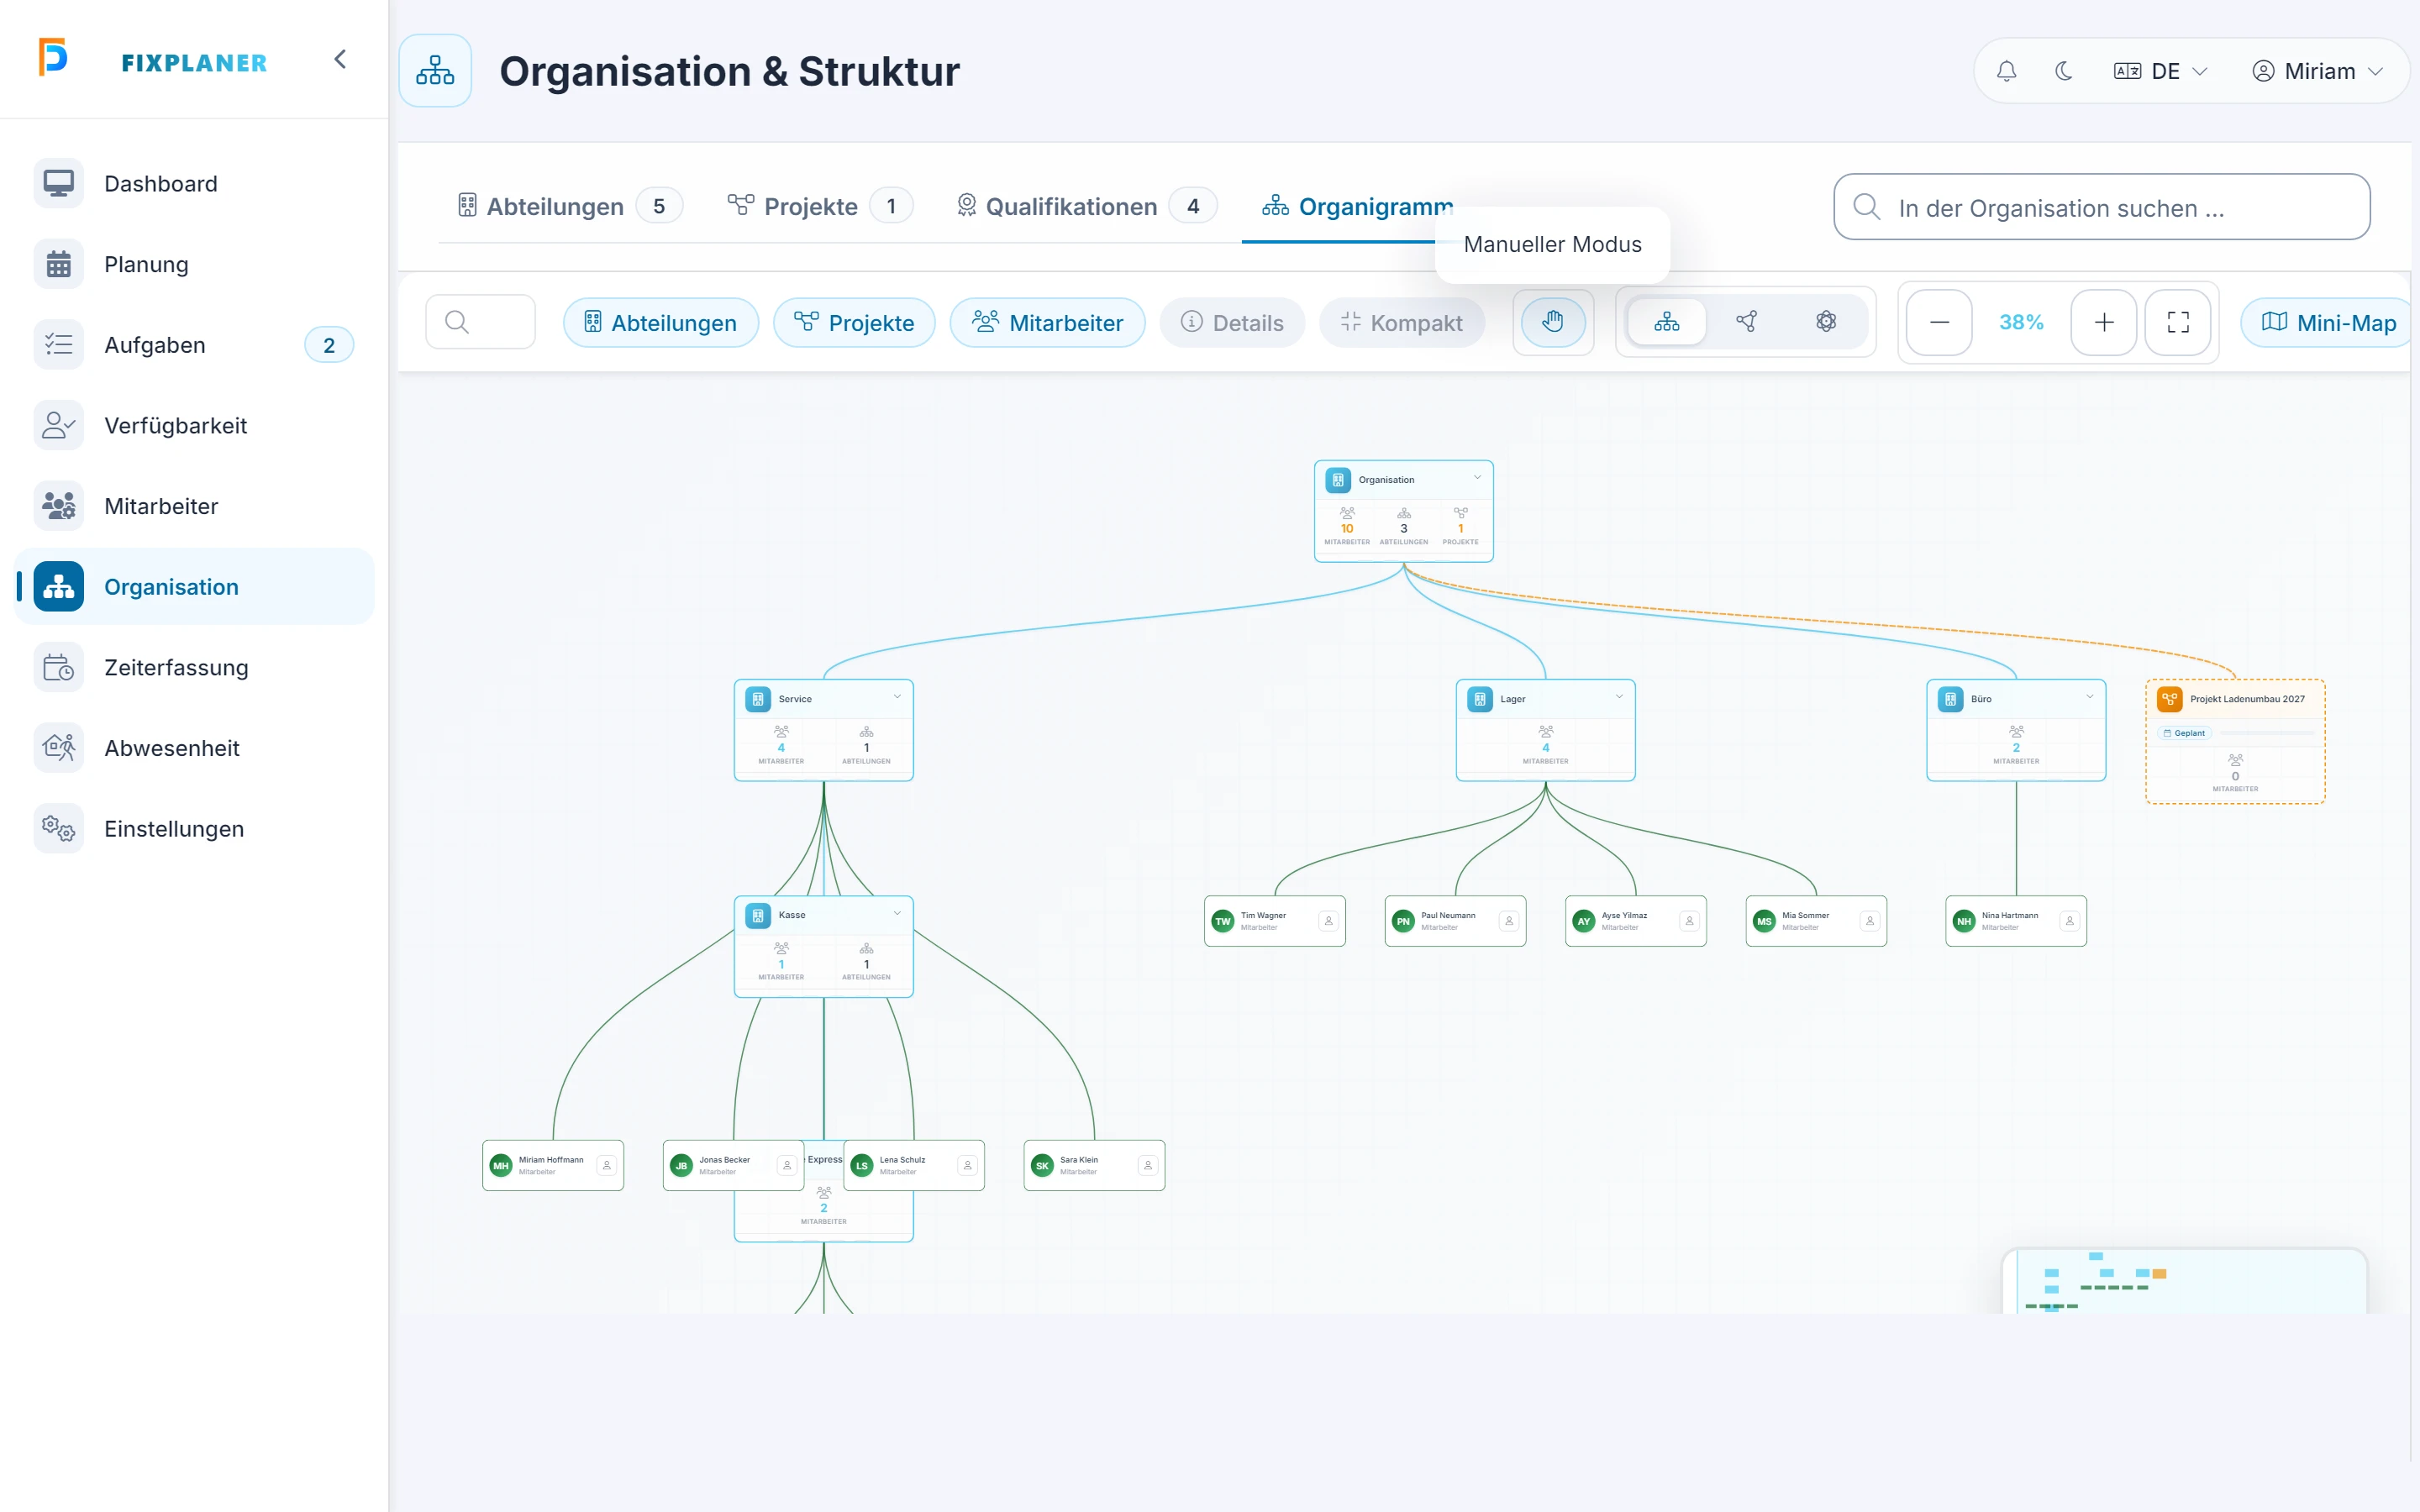
Task: Open notifications bell
Action: pos(2006,71)
